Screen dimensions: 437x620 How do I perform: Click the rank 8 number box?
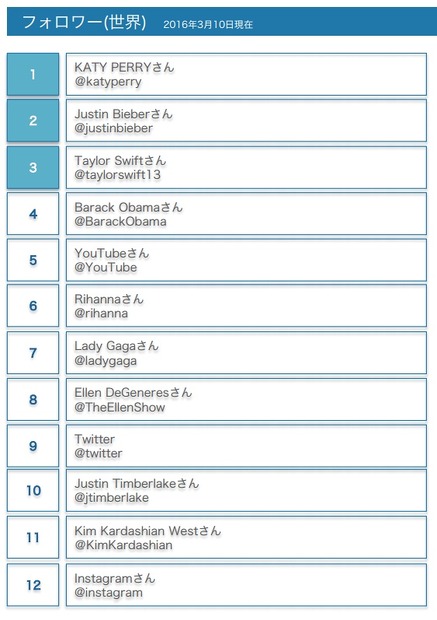[x=33, y=399]
